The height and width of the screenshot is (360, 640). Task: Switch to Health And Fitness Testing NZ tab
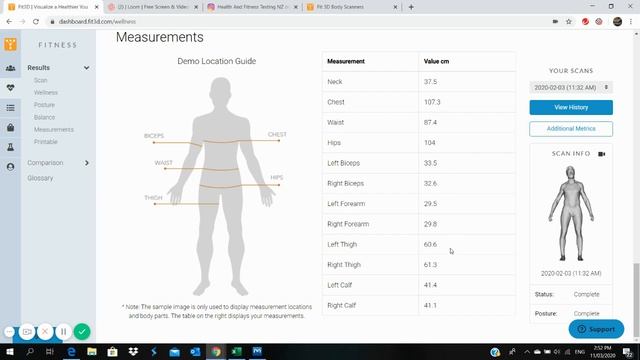tap(252, 7)
